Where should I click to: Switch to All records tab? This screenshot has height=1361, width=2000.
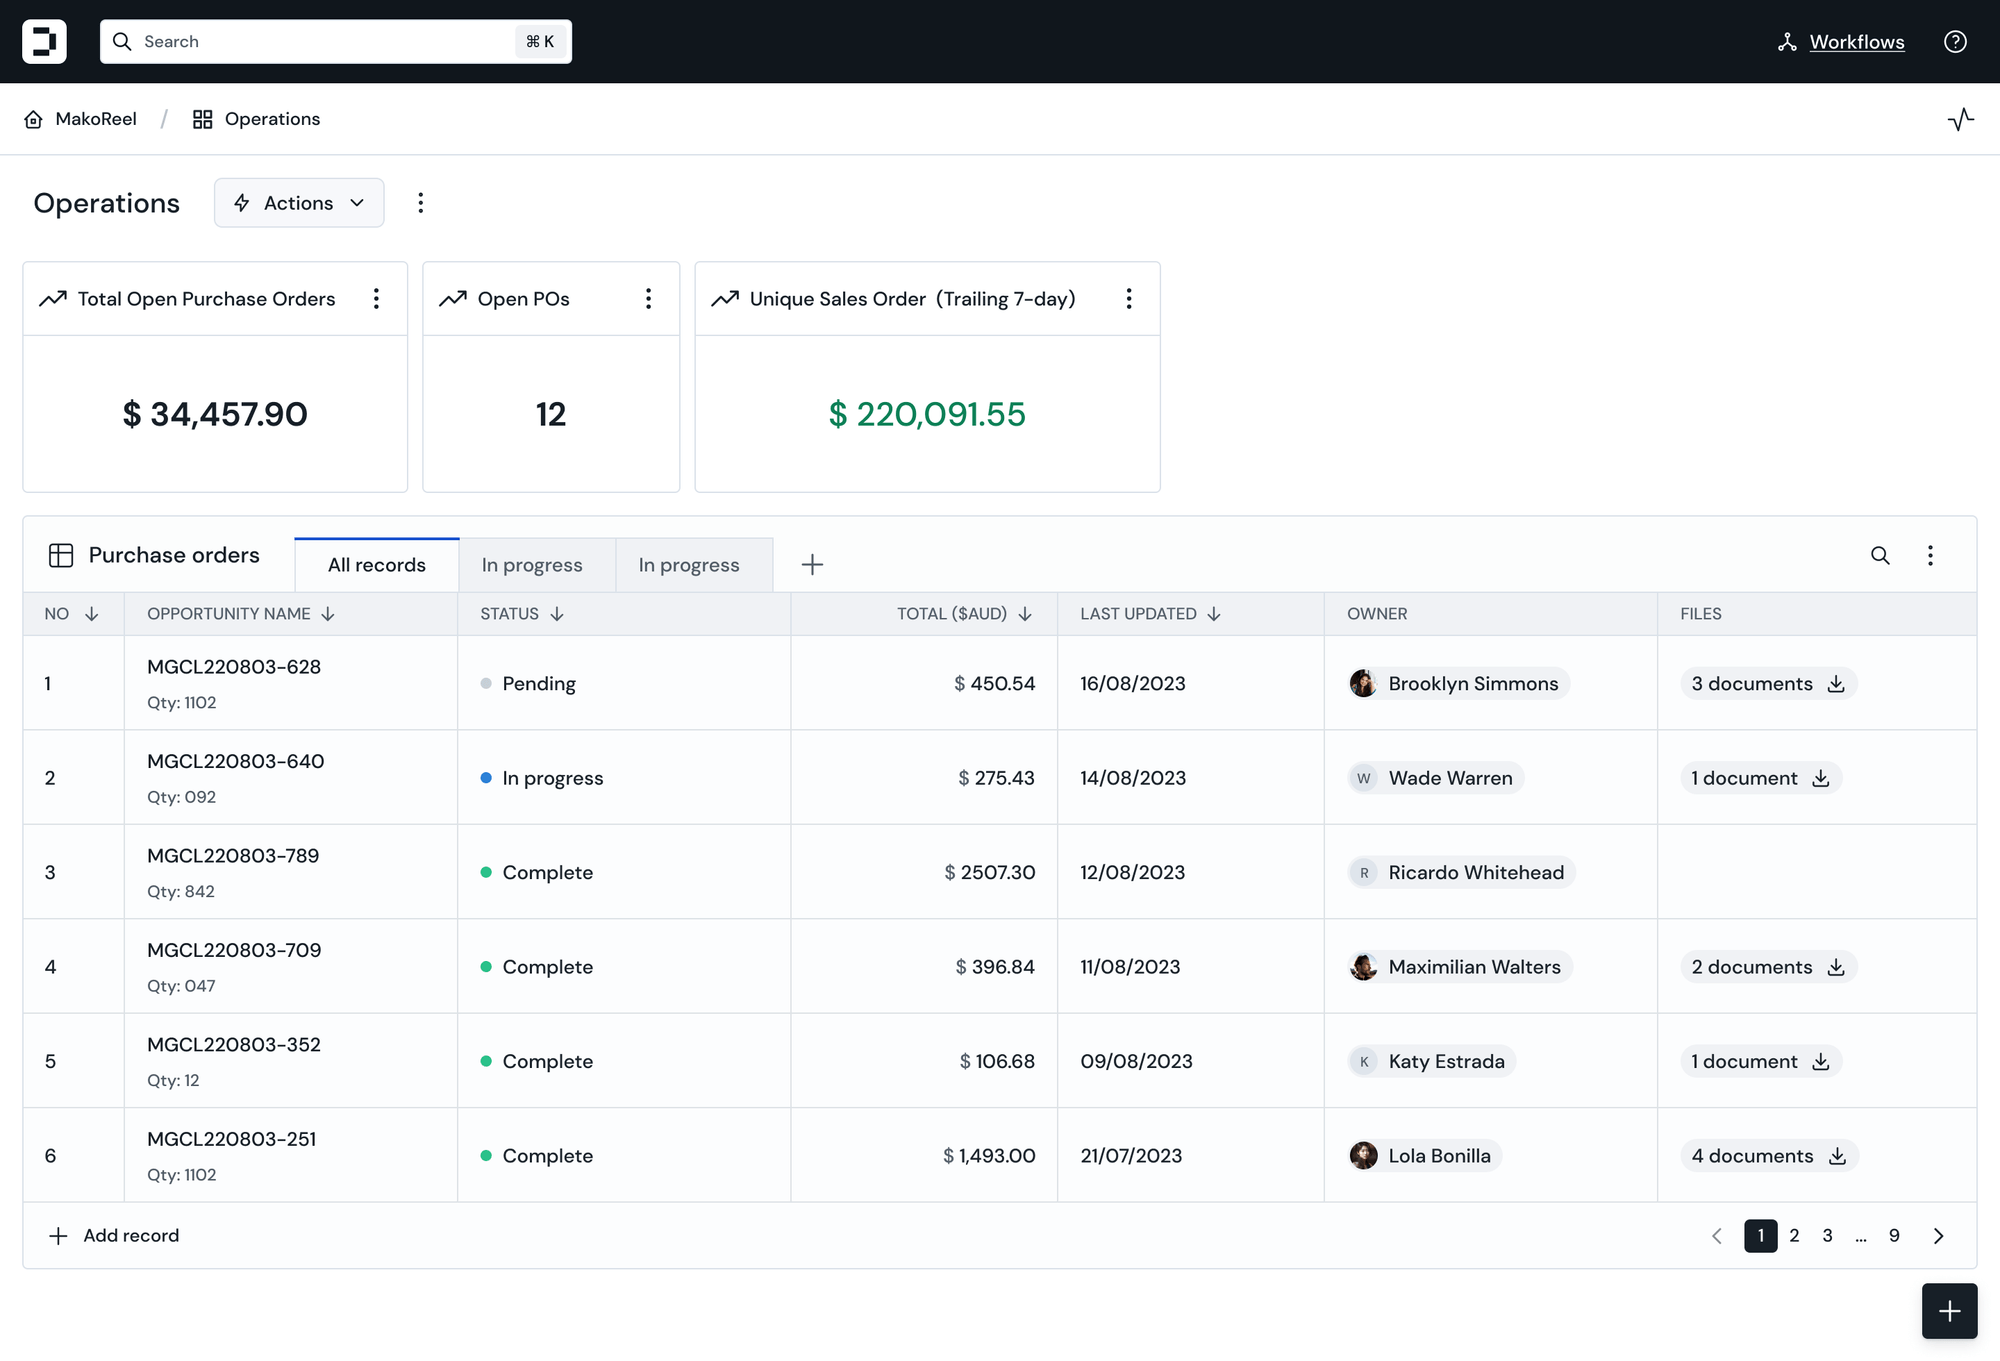tap(377, 565)
